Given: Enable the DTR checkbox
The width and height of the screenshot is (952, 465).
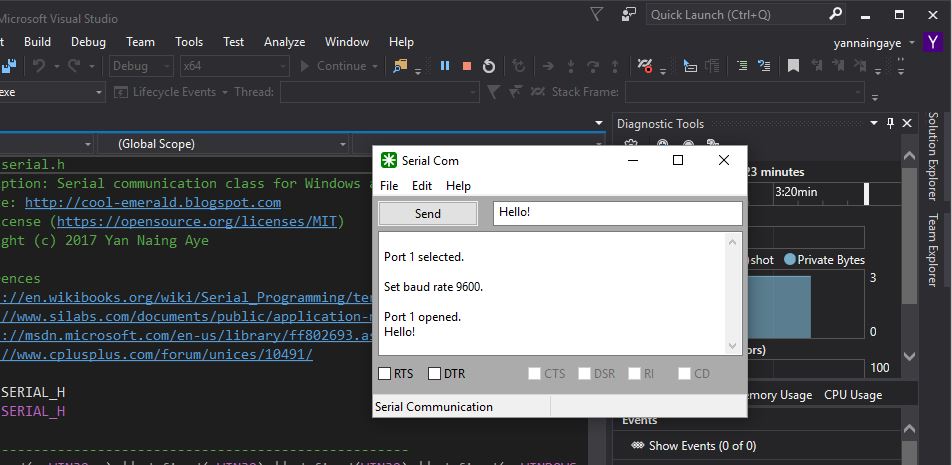Looking at the screenshot, I should 434,374.
